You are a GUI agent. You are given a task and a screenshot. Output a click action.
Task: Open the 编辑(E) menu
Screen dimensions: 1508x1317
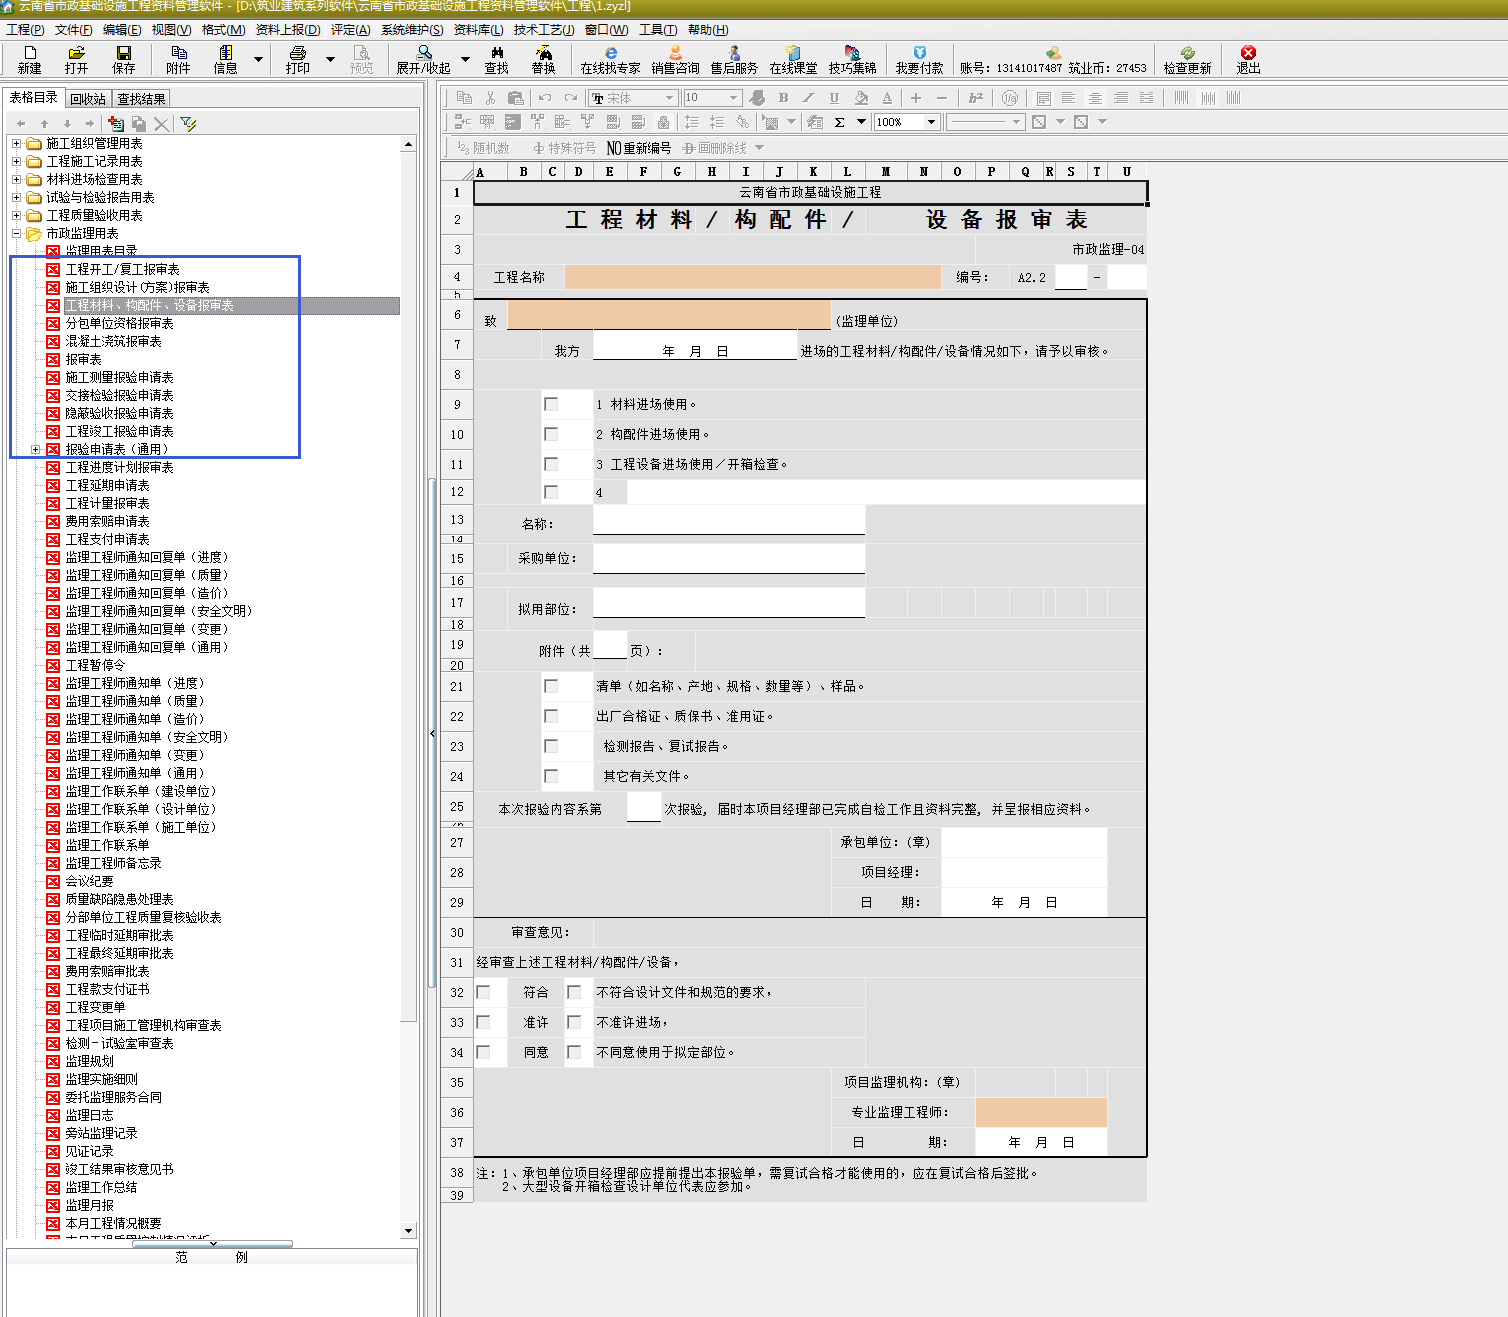[x=122, y=30]
